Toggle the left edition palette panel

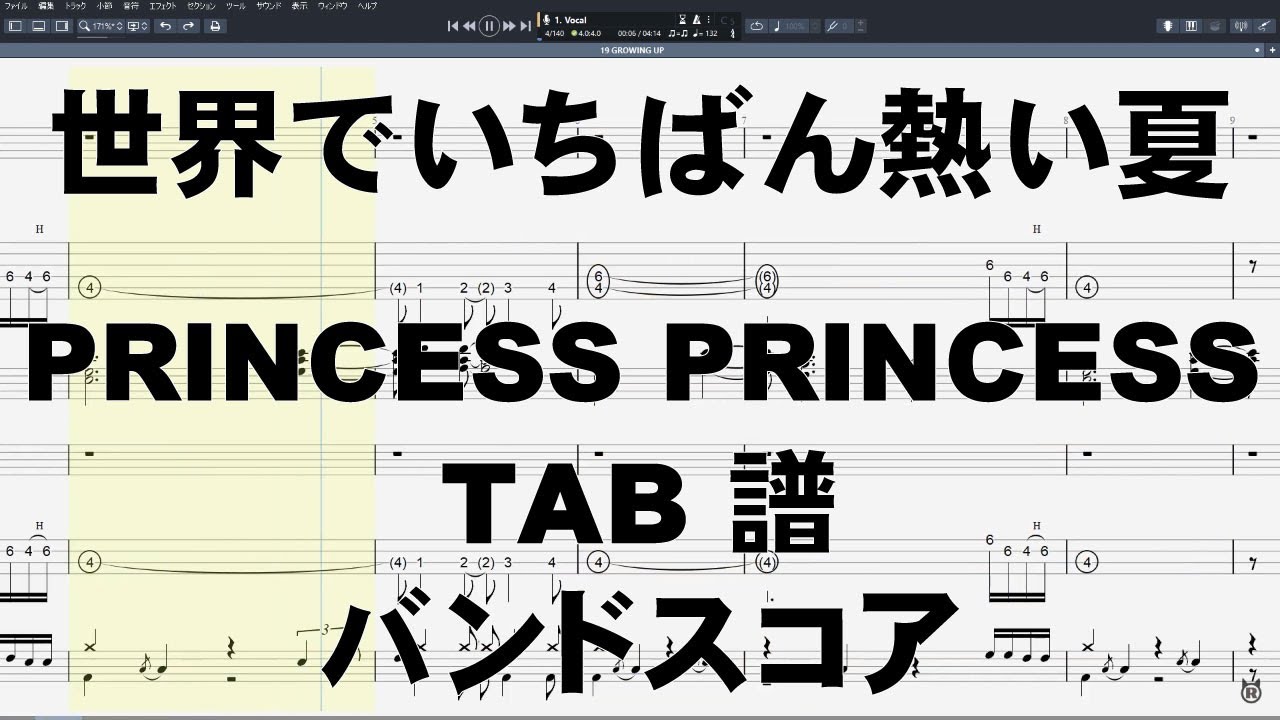[x=15, y=26]
